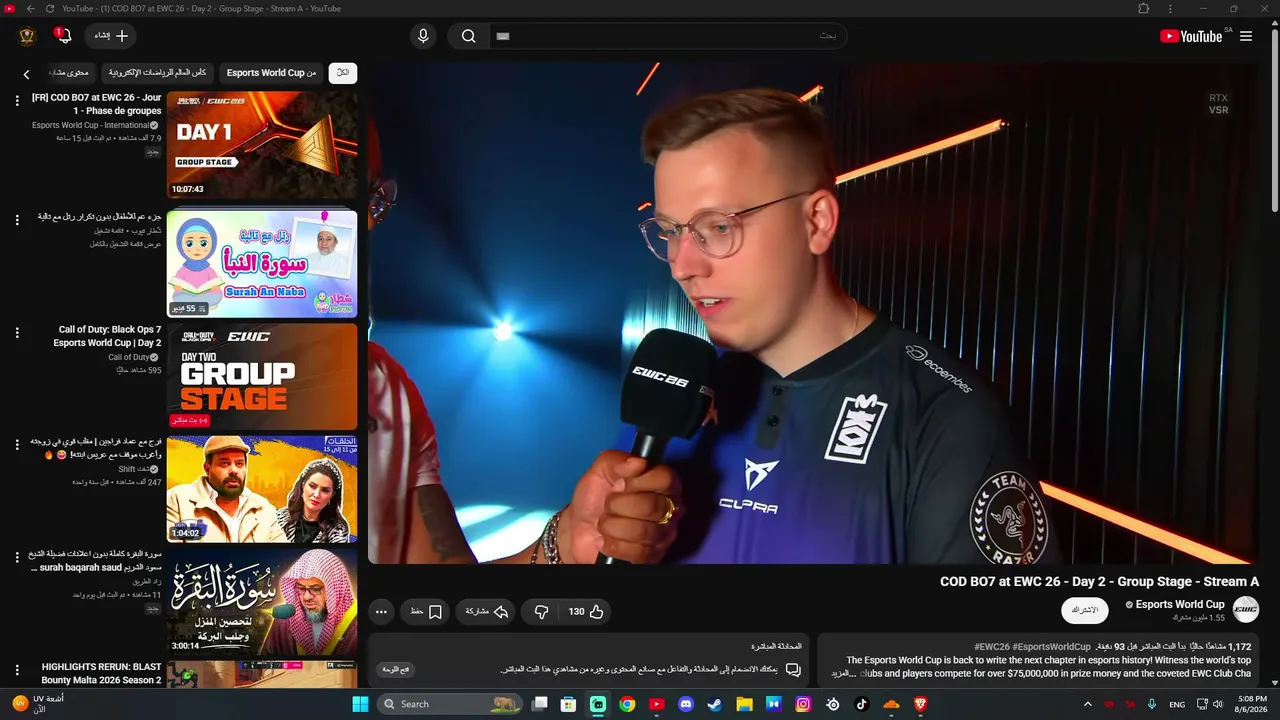Open Google Chrome from the taskbar
Screen dimensions: 1280x720
coord(627,704)
